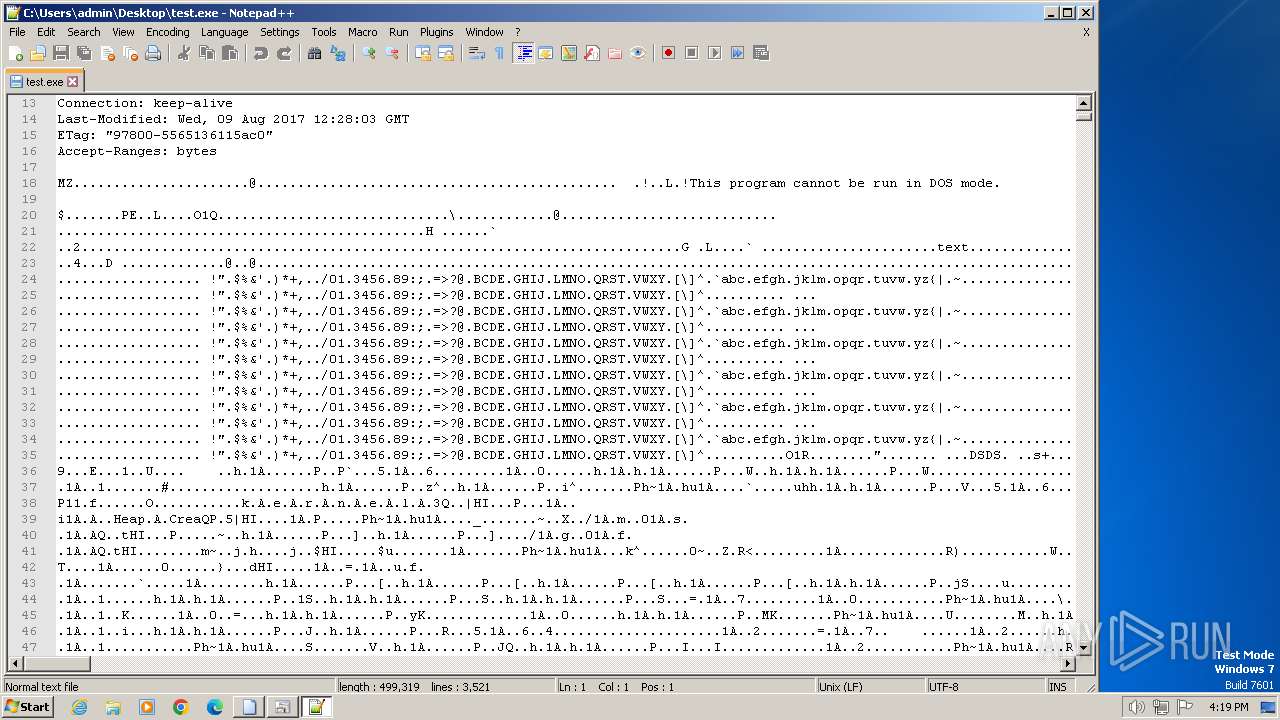Open the Language menu
The height and width of the screenshot is (720, 1280).
224,32
